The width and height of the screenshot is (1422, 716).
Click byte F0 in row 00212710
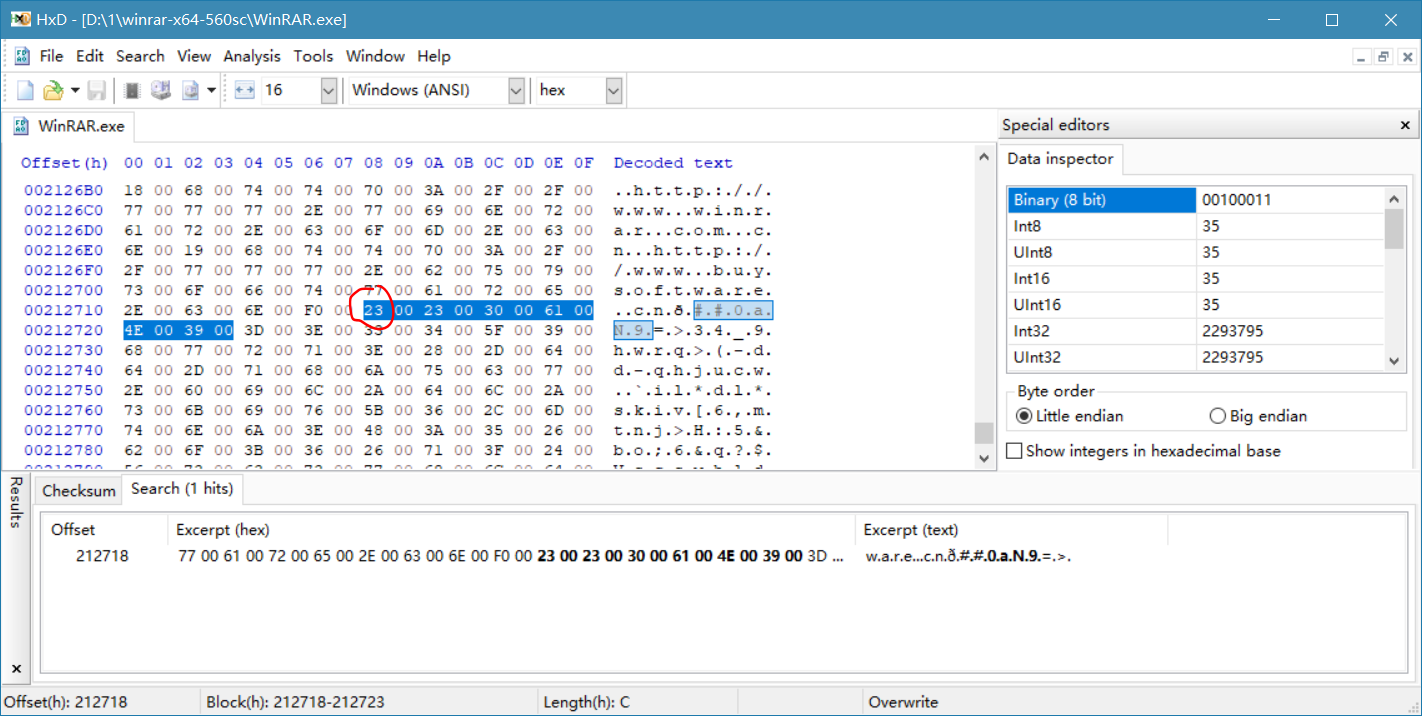tap(313, 311)
